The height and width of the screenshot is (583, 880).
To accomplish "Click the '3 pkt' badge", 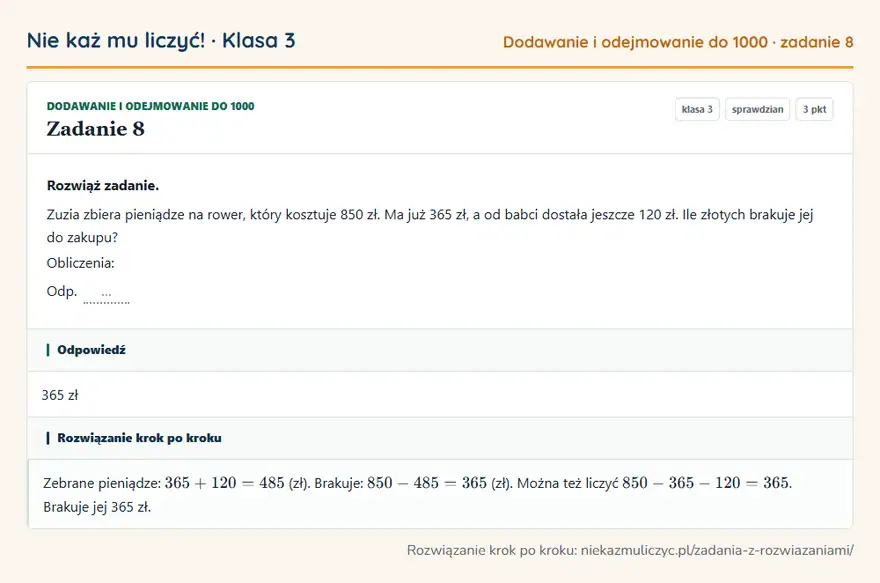I will click(x=814, y=109).
